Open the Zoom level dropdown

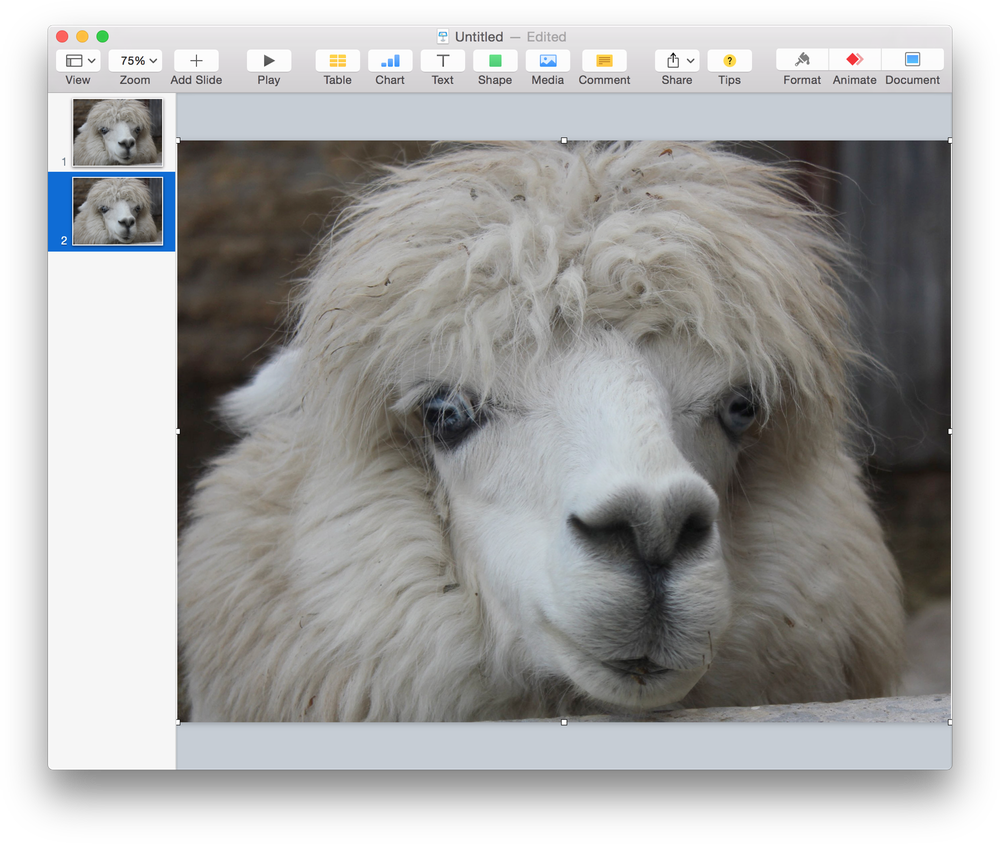pyautogui.click(x=135, y=60)
